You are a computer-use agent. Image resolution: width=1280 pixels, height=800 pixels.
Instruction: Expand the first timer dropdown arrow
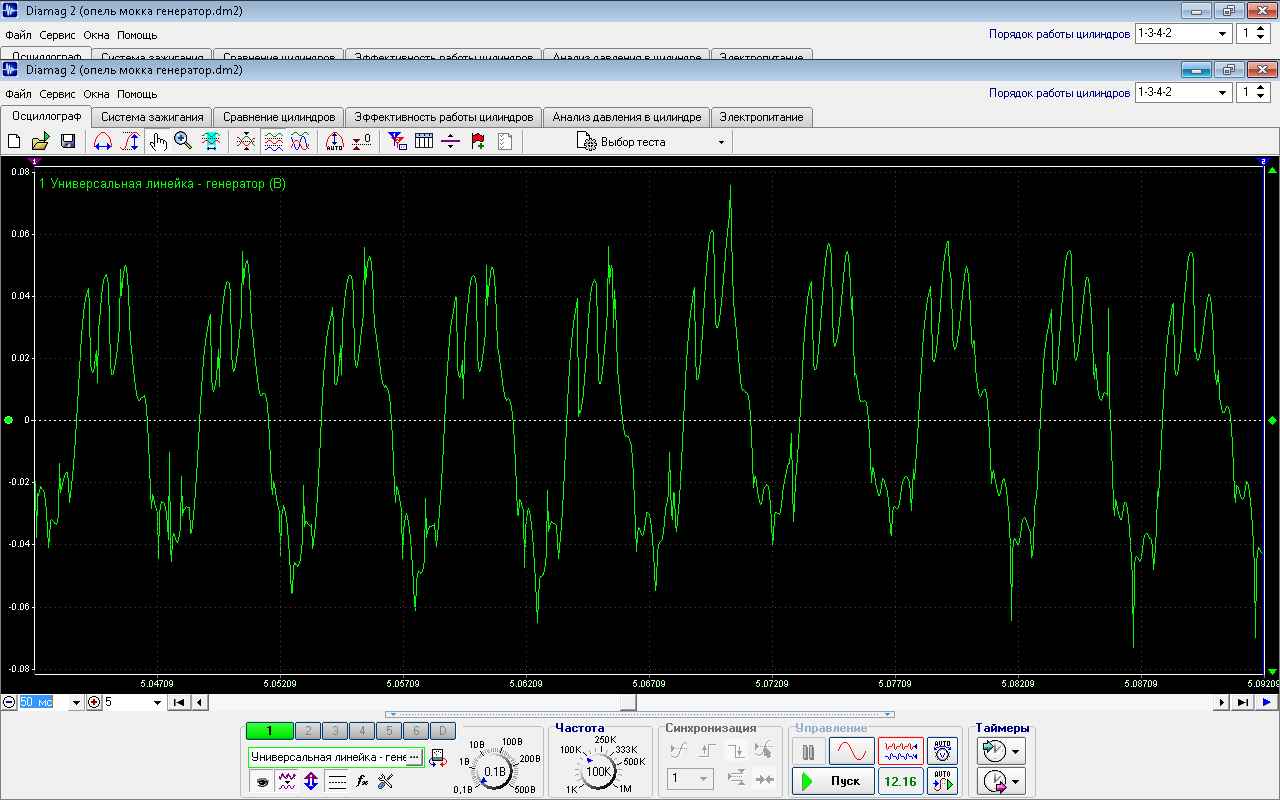pos(1017,751)
